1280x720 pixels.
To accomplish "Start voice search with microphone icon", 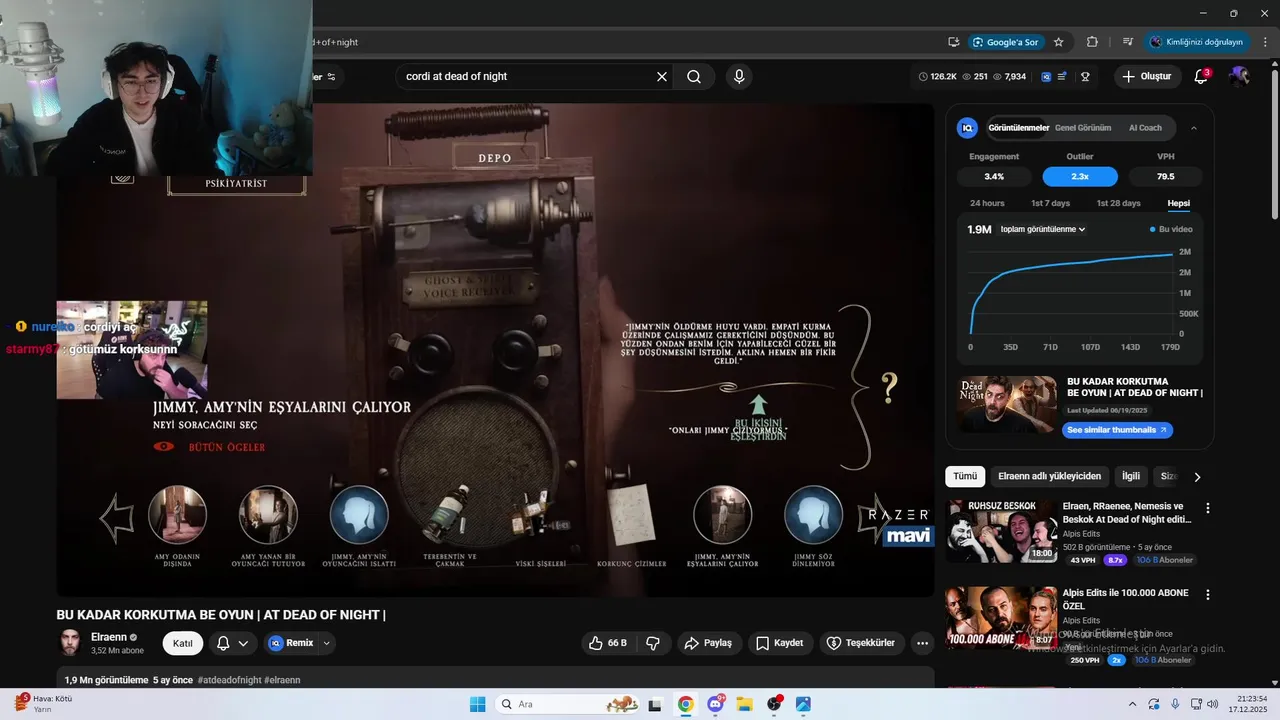I will (739, 77).
